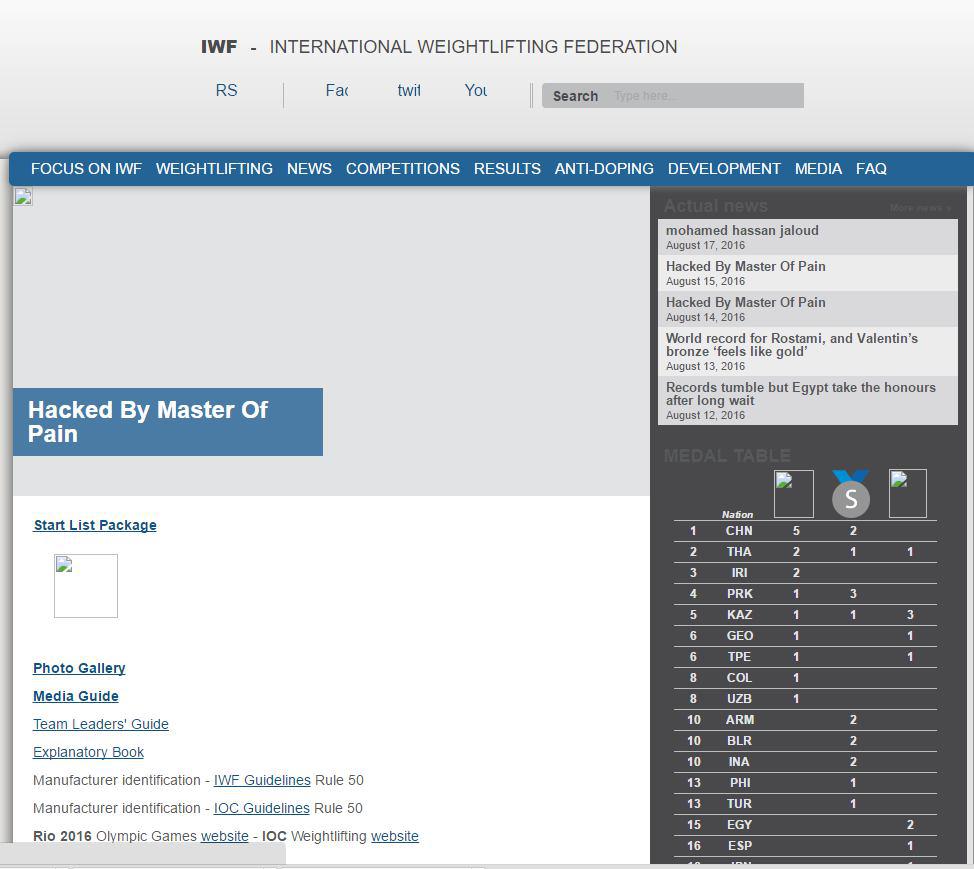Open the Twitter link in the header
The height and width of the screenshot is (869, 974).
(409, 91)
